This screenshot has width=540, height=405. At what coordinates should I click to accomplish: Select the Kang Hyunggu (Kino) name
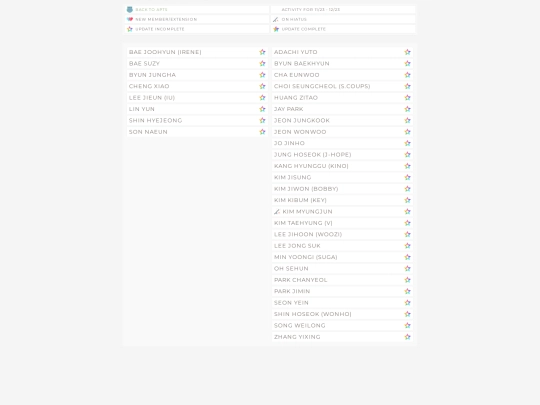click(x=311, y=166)
